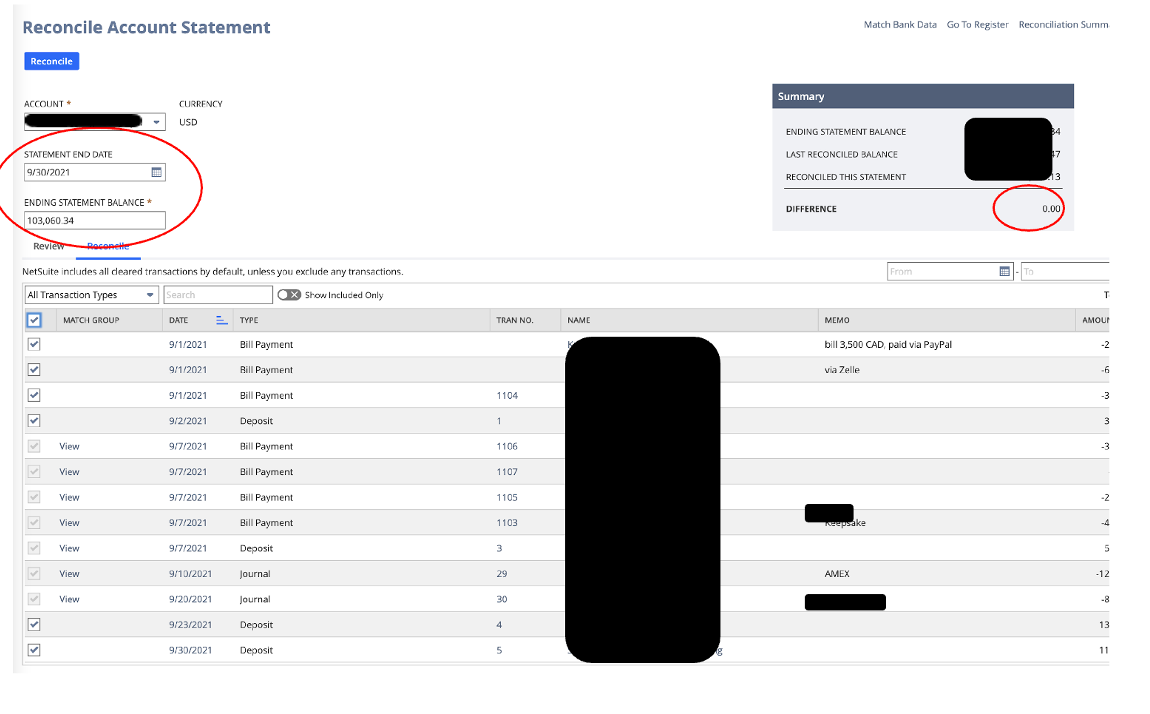This screenshot has height=714, width=1150.
Task: Click the transaction Search box
Action: click(218, 294)
